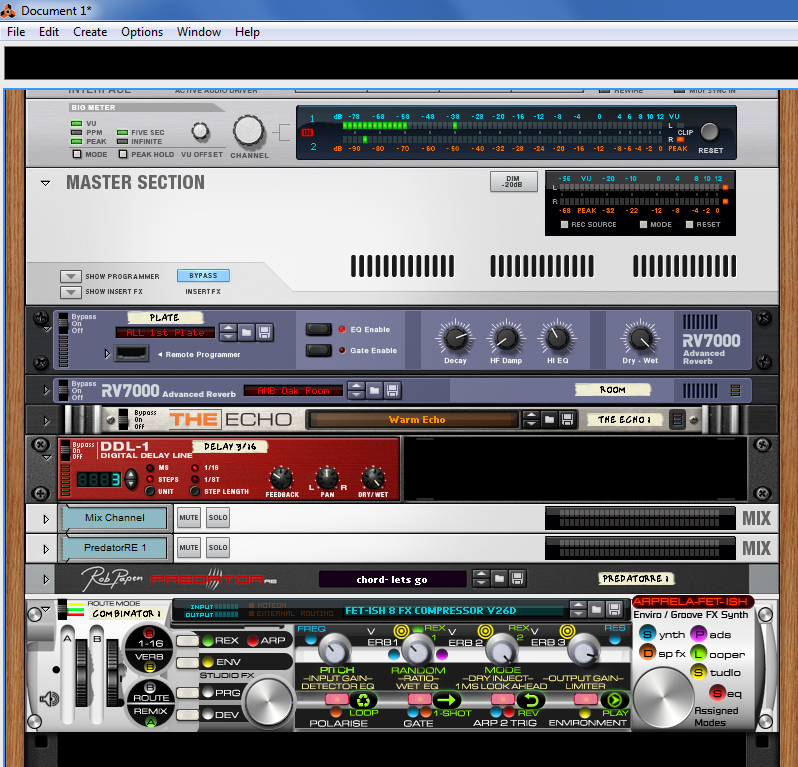Solo the PredatorRE 1 channel
The width and height of the screenshot is (798, 767).
[x=218, y=548]
